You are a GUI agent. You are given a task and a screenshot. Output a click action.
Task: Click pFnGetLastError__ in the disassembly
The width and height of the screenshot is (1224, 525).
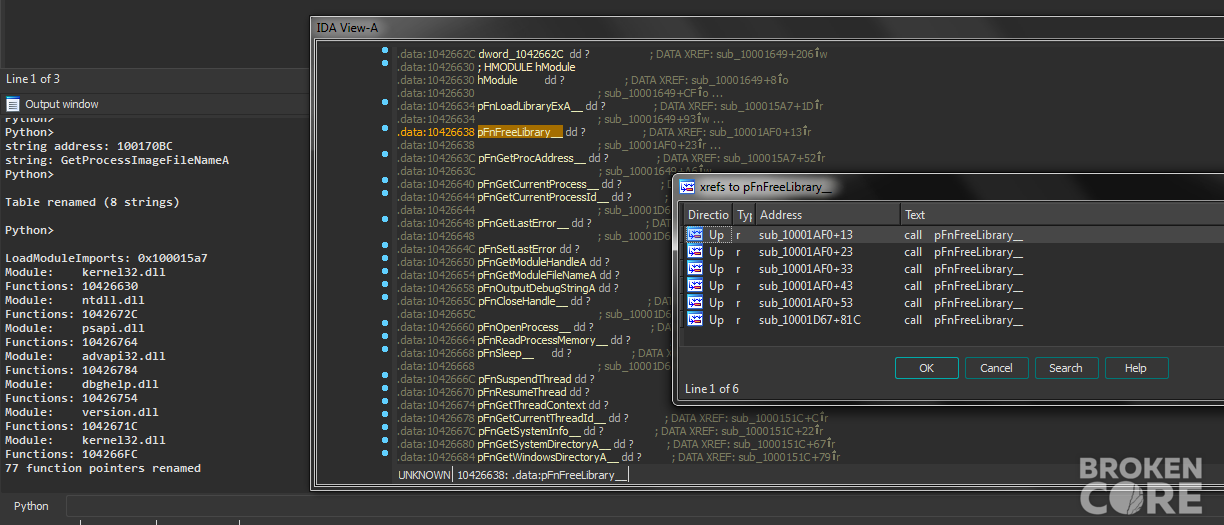(x=523, y=223)
